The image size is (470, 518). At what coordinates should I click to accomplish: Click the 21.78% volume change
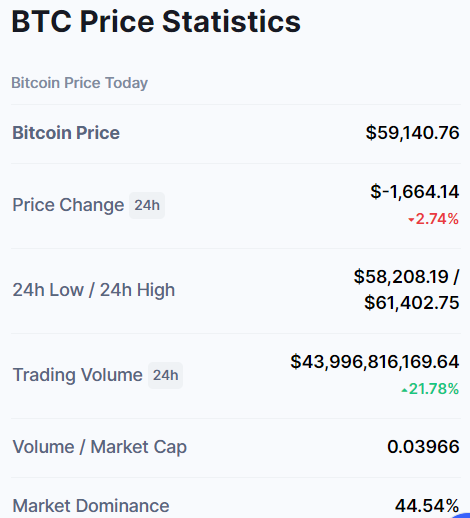pos(430,389)
